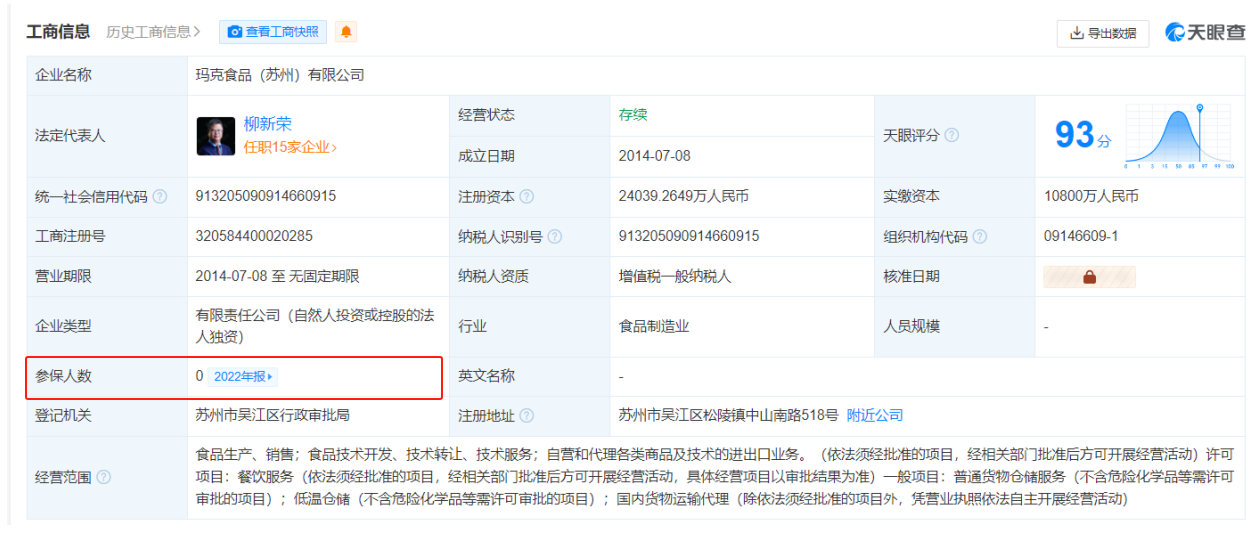Open 查看工商快照 snapshot button
This screenshot has width=1251, height=537.
(x=274, y=32)
